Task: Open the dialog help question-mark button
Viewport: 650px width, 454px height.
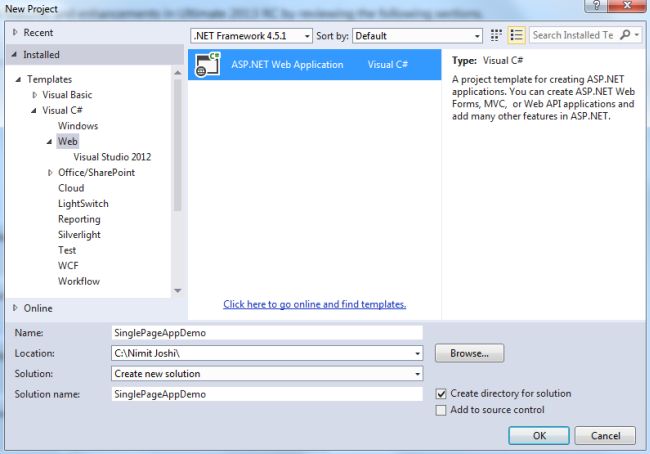Action: pos(596,6)
